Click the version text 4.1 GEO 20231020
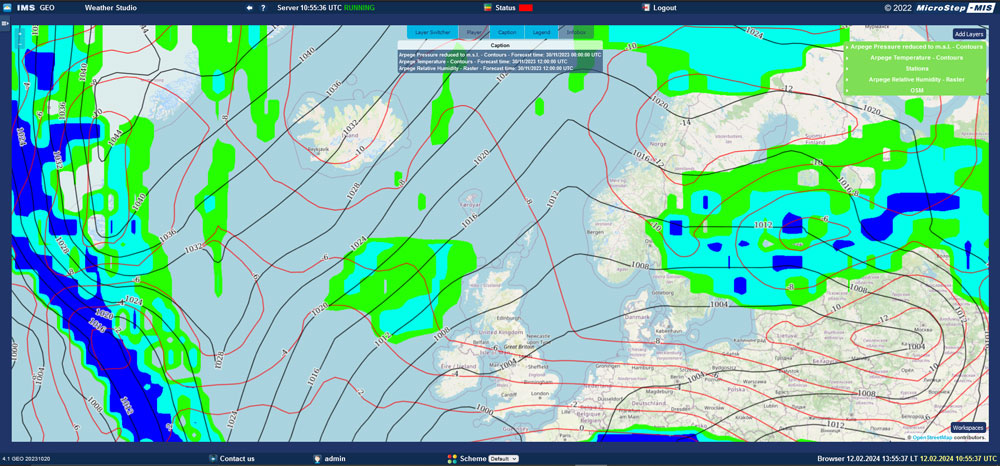 point(26,459)
